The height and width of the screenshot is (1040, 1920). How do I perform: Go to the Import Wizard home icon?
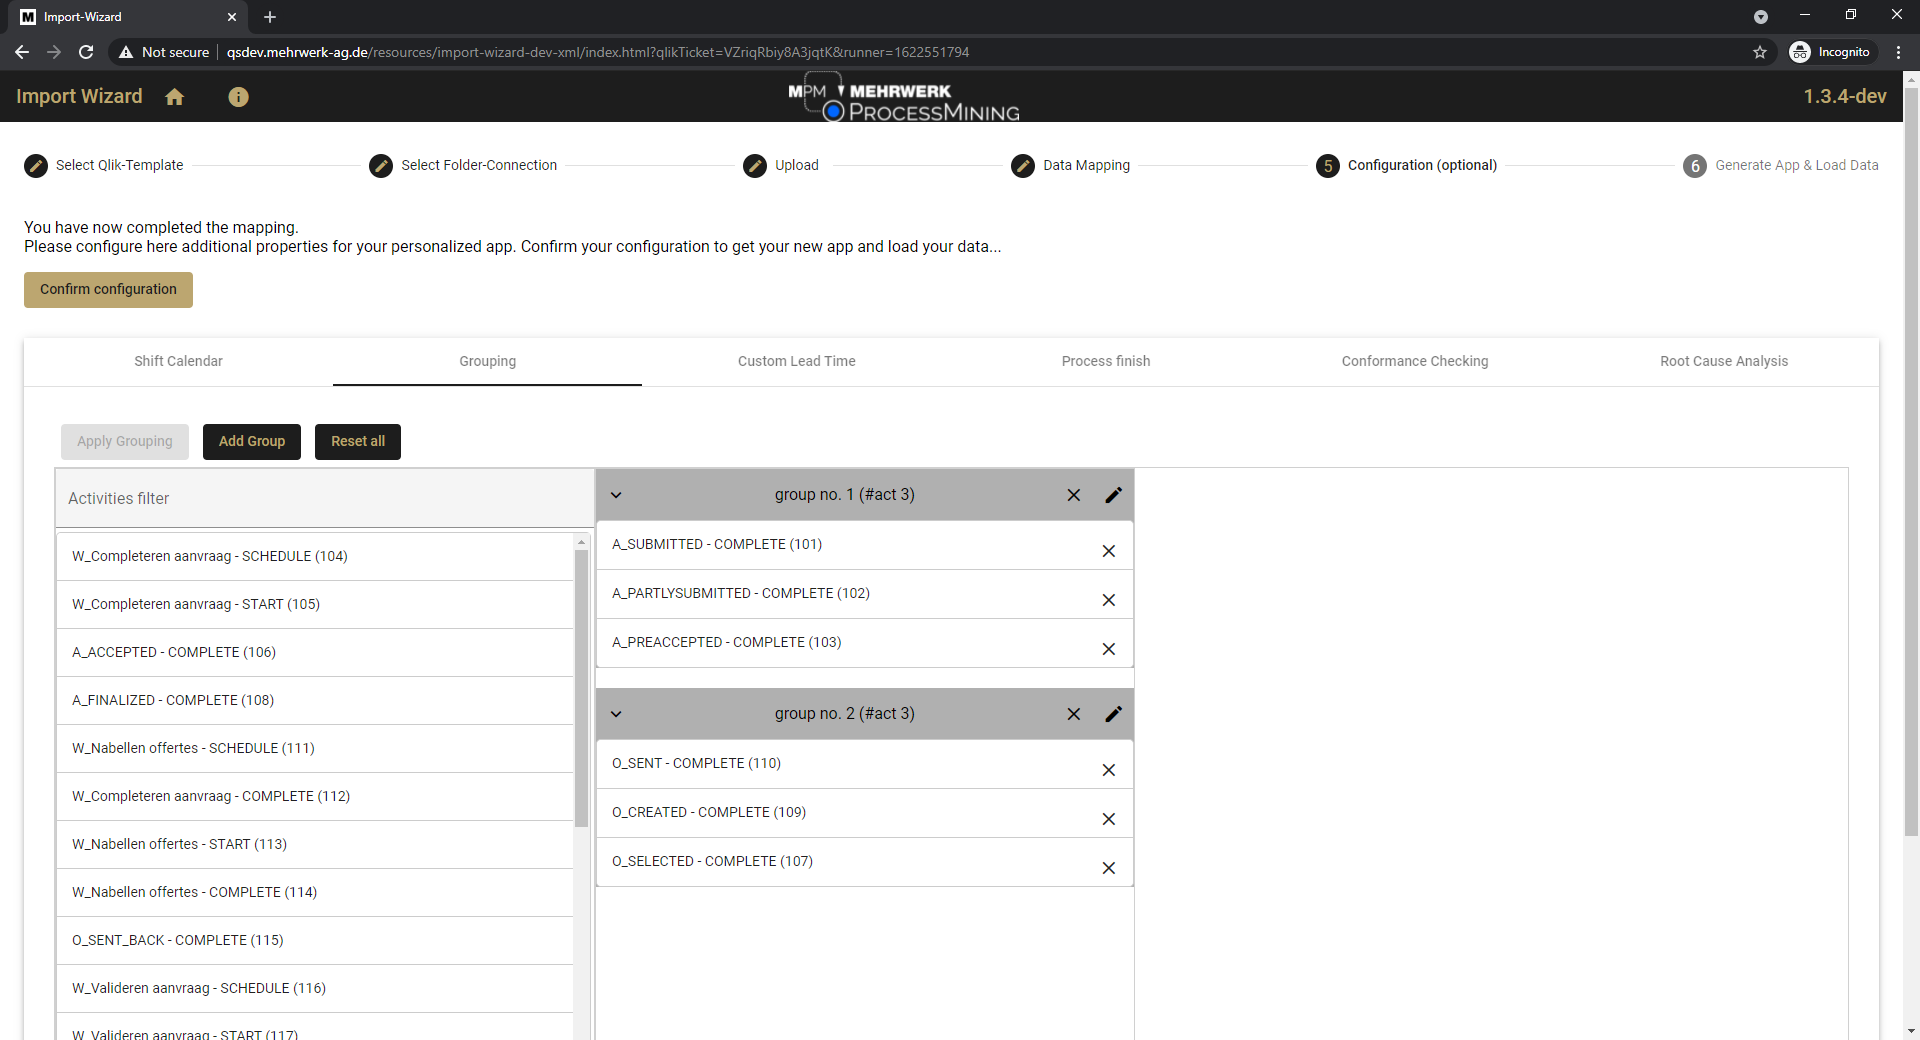pyautogui.click(x=175, y=97)
